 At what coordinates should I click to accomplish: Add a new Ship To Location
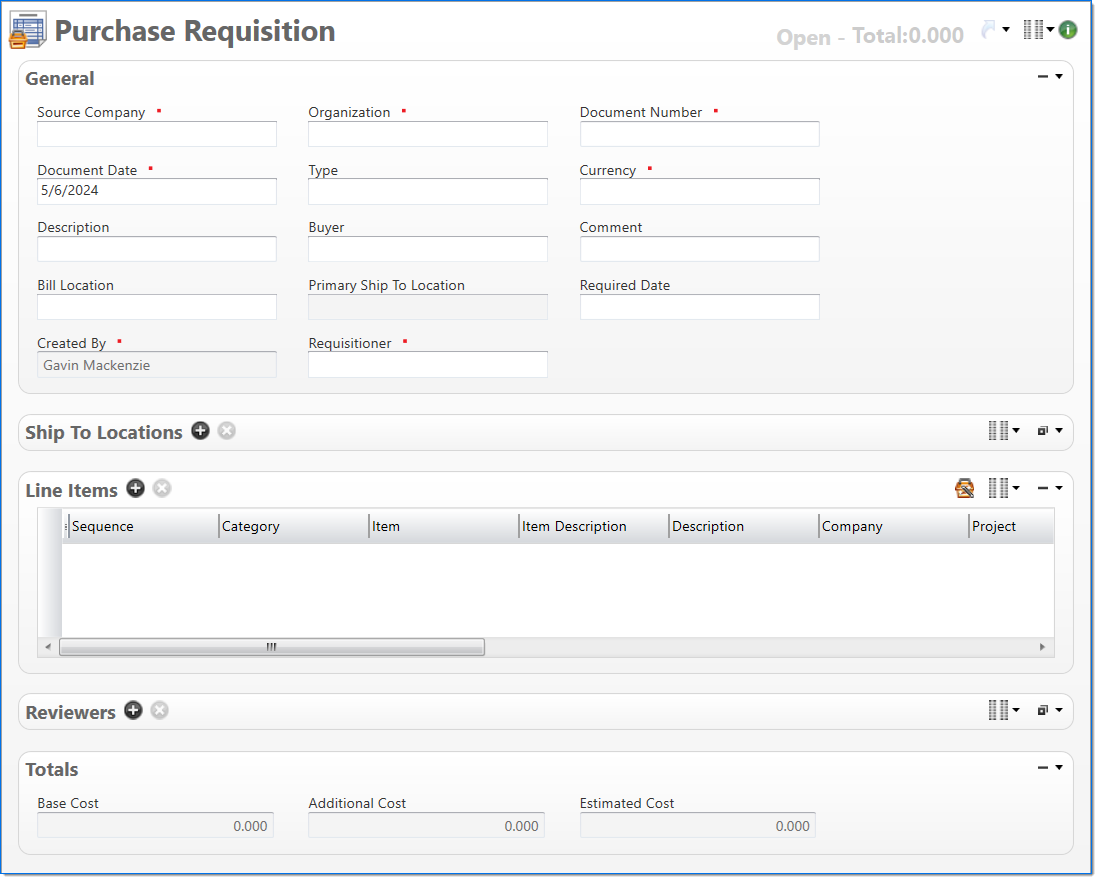(x=201, y=431)
